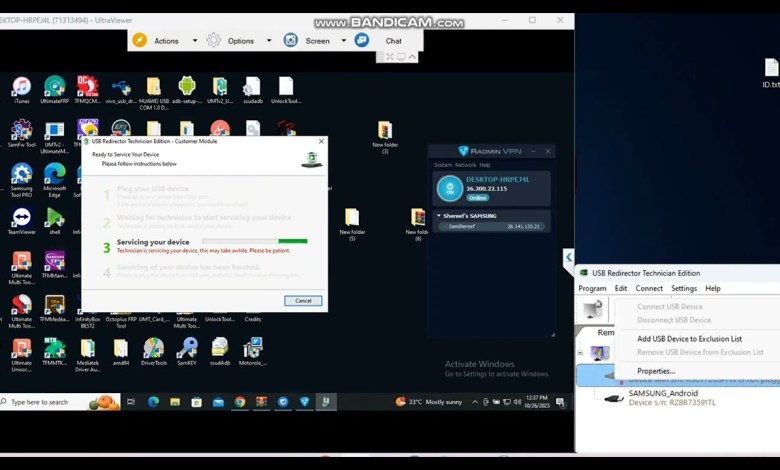Open the shell desktop icon
Image resolution: width=780 pixels, height=470 pixels.
(55, 221)
